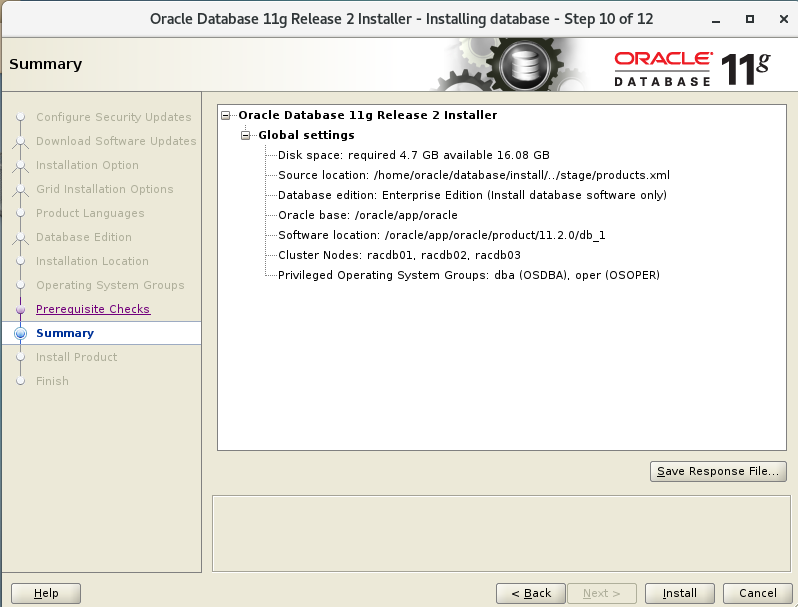Click Grid Installation Options step
This screenshot has width=798, height=607.
pyautogui.click(x=104, y=189)
